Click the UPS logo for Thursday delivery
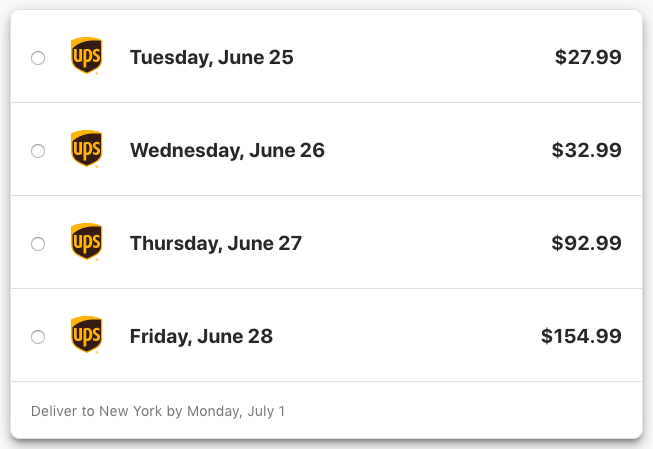Screen dimensions: 653x449 pyautogui.click(x=86, y=242)
